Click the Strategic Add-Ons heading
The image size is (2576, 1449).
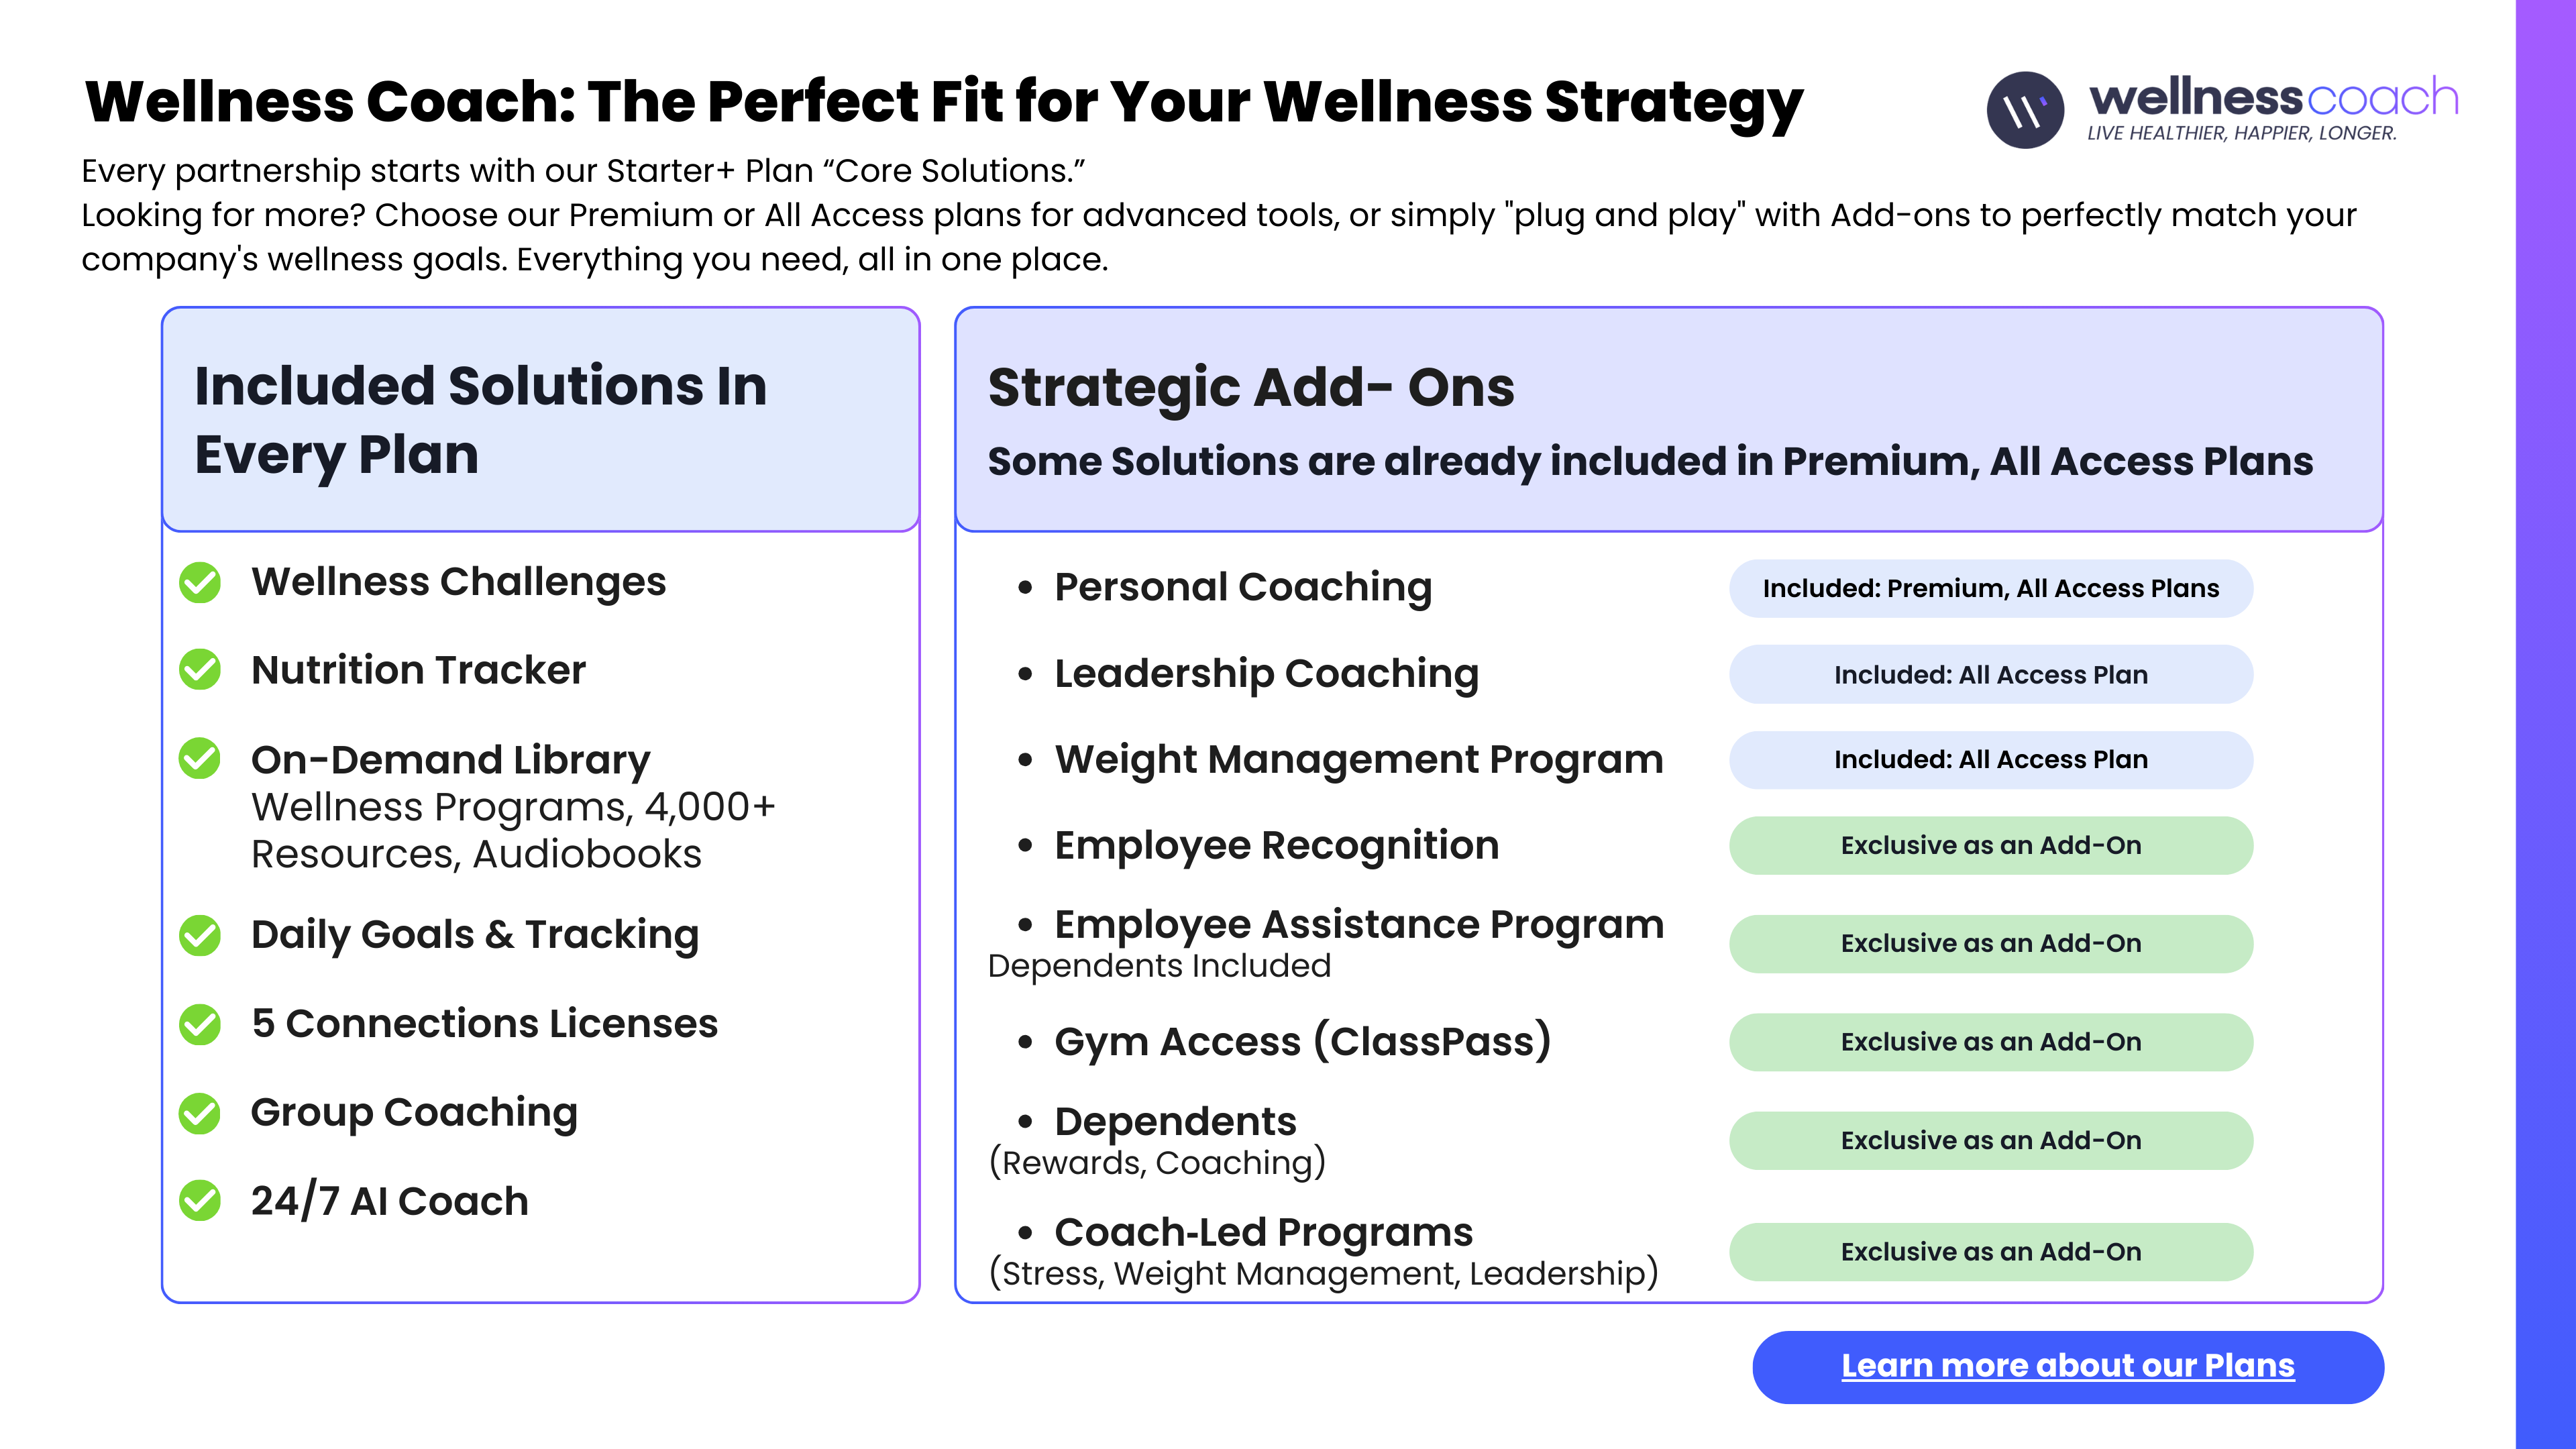pyautogui.click(x=1251, y=388)
